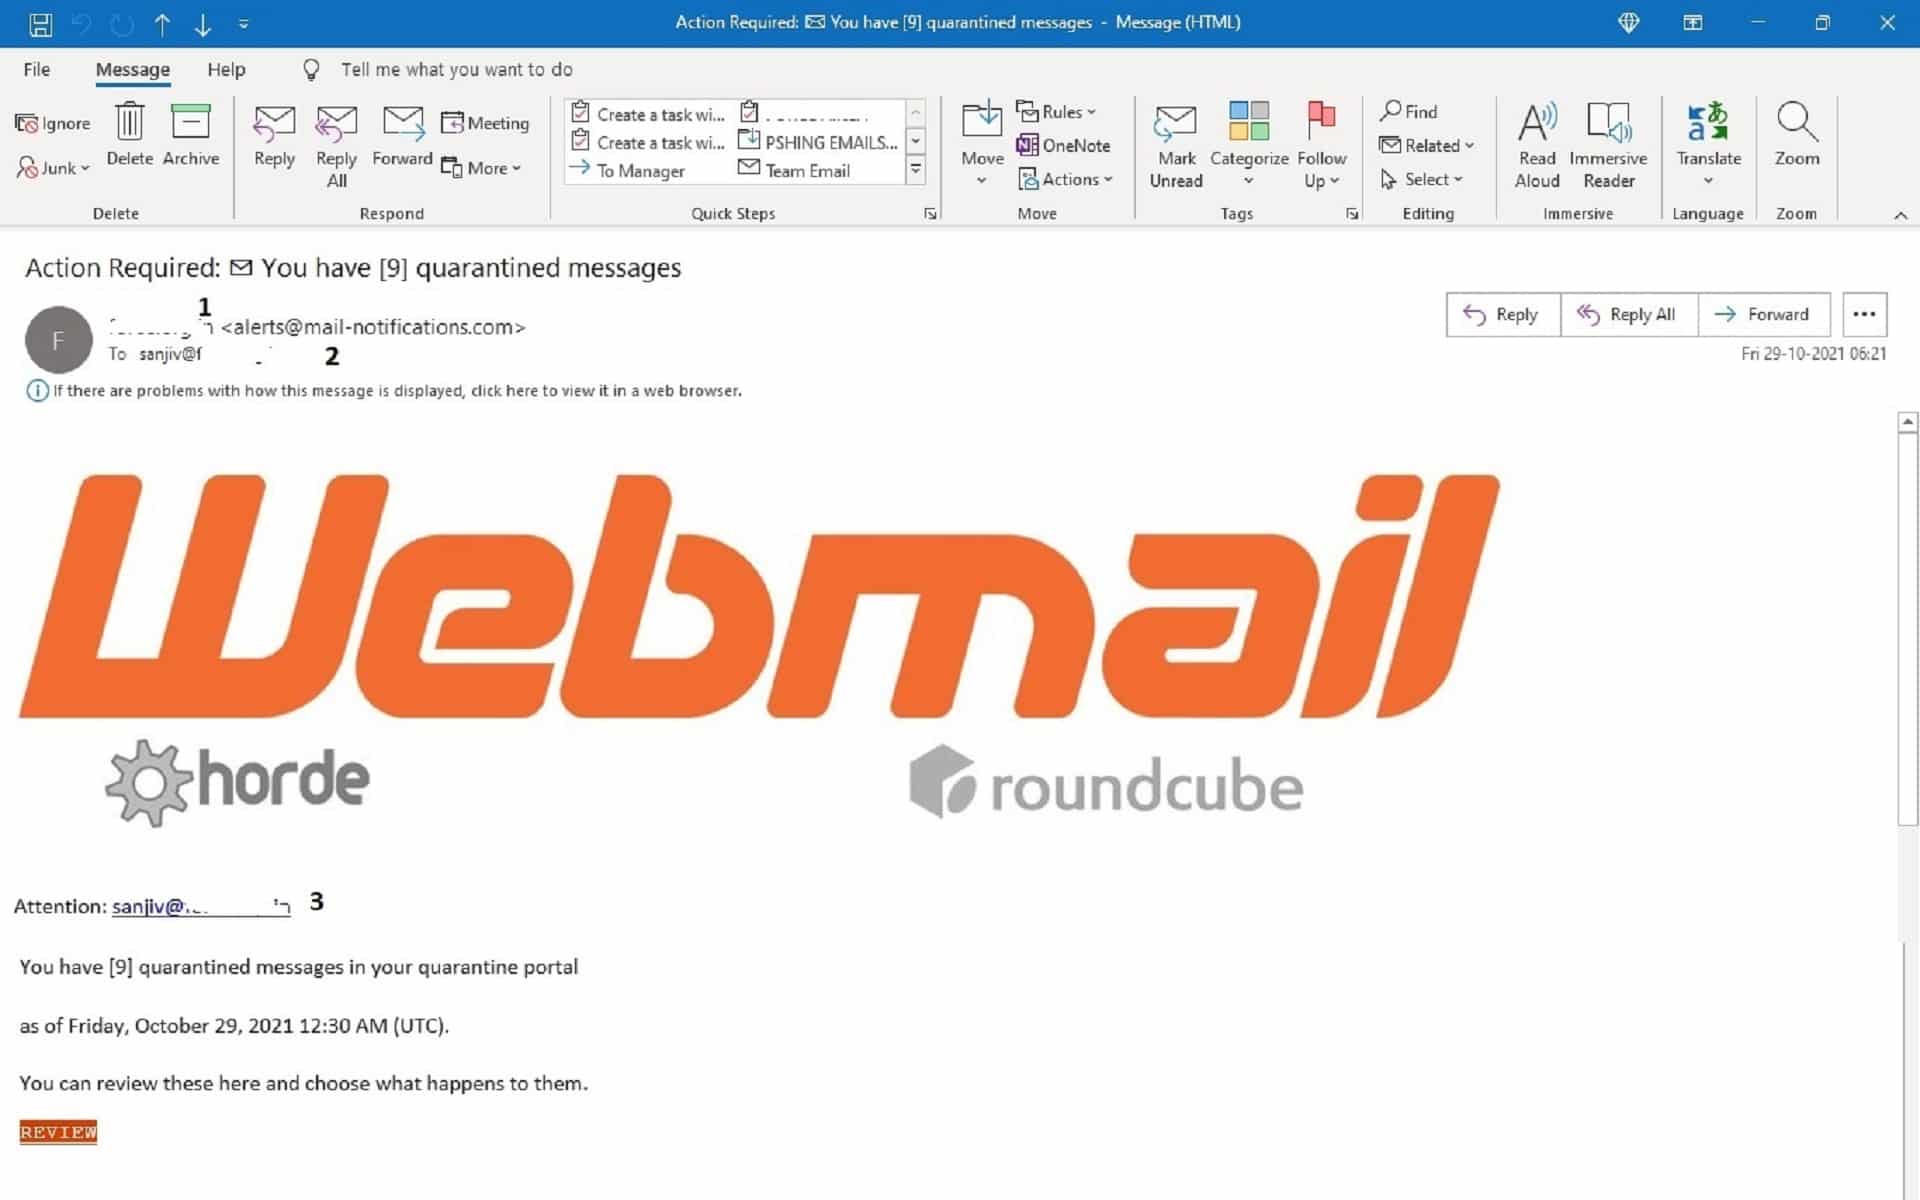Image resolution: width=1920 pixels, height=1200 pixels.
Task: Go to previous item with the up arrow
Action: (x=162, y=23)
